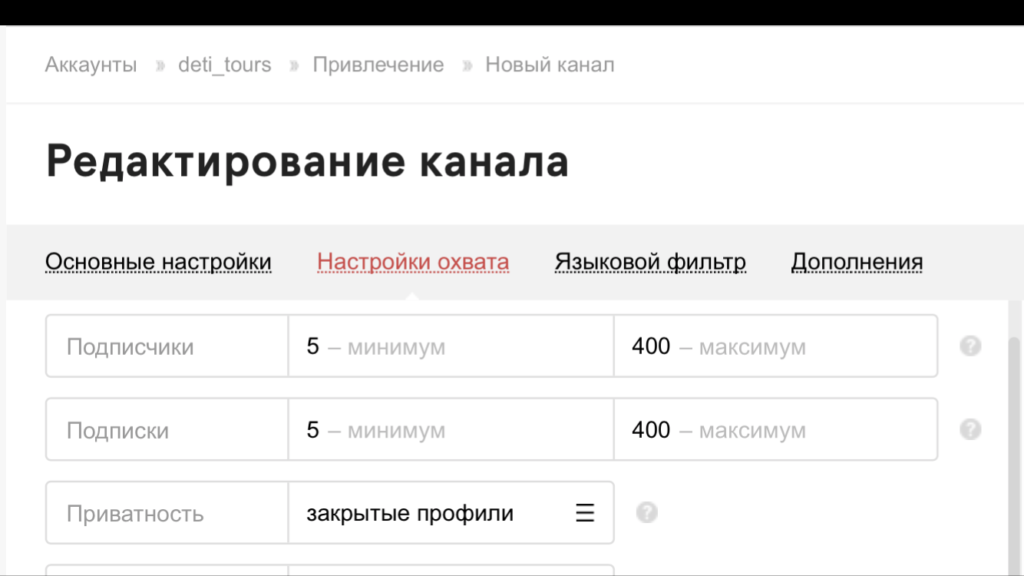
Task: Open the Языковой фильтр tab
Action: (650, 262)
